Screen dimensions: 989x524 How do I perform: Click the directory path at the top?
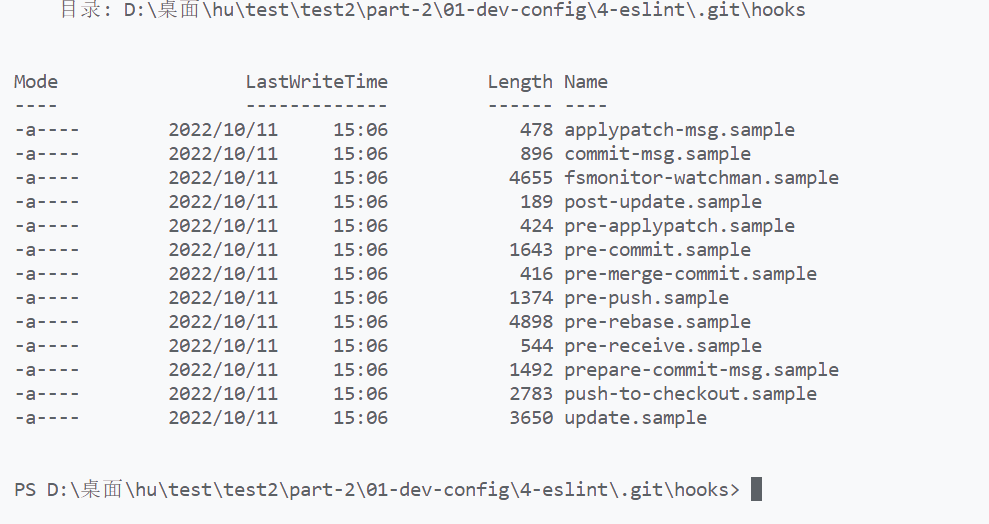click(x=464, y=10)
